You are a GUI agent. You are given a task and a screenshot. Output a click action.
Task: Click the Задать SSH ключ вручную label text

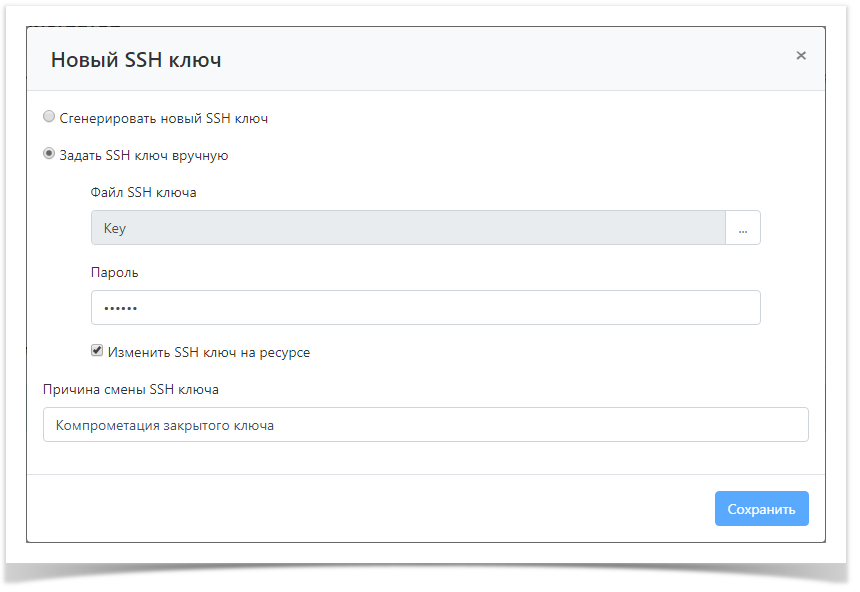pyautogui.click(x=144, y=155)
